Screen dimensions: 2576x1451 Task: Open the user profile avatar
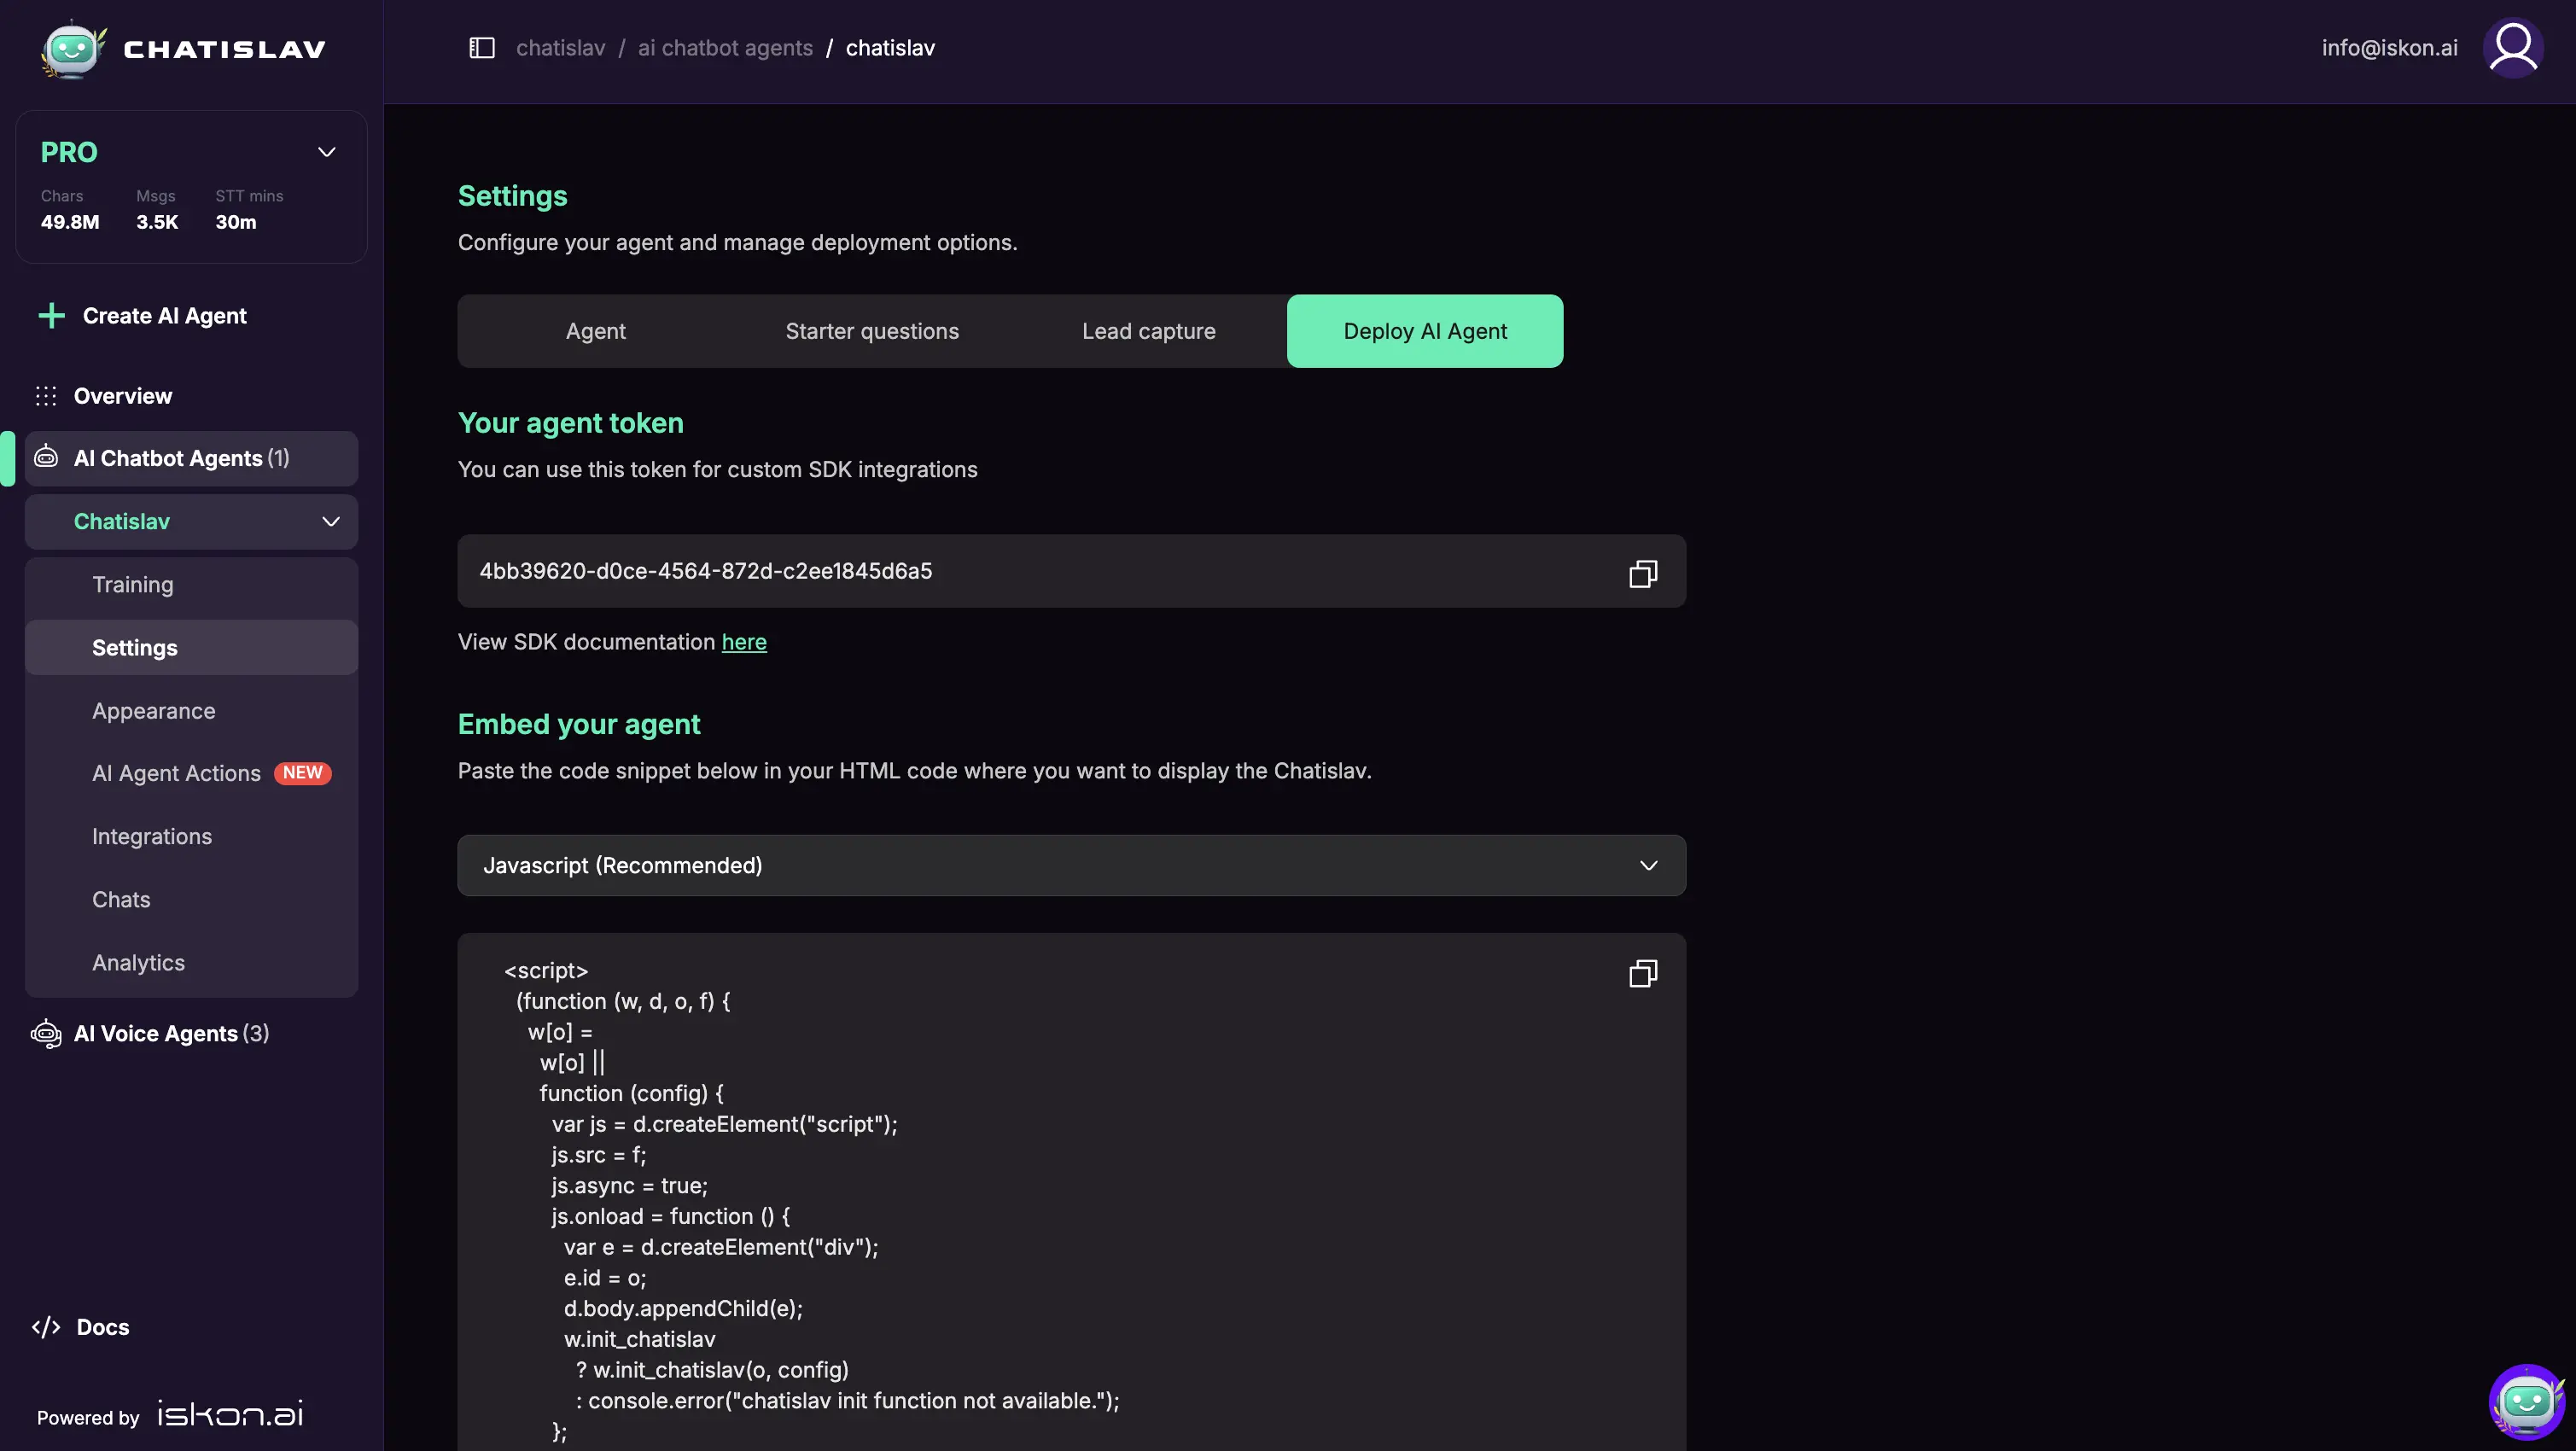tap(2512, 48)
